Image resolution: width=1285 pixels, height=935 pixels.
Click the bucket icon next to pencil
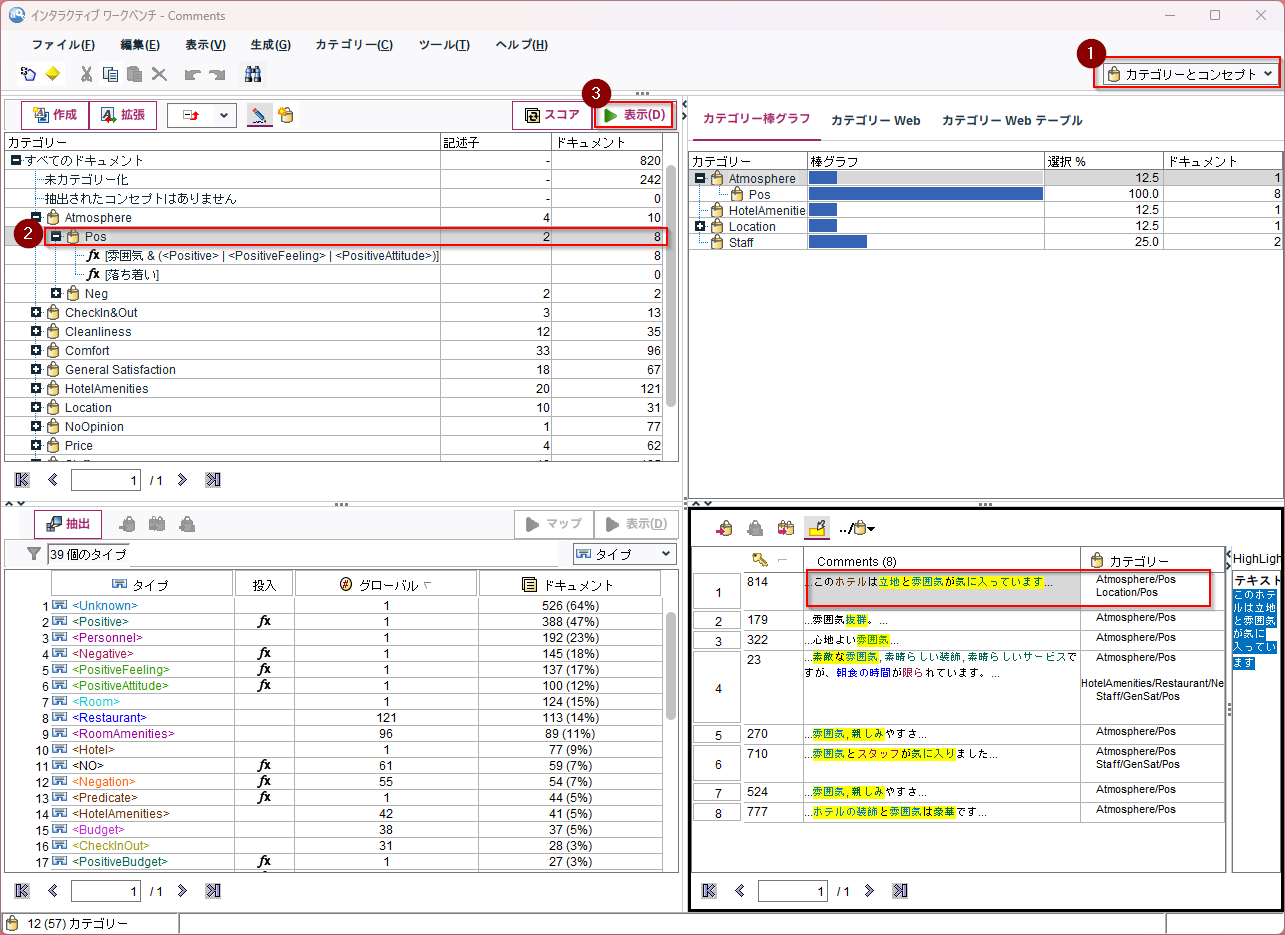coord(286,115)
